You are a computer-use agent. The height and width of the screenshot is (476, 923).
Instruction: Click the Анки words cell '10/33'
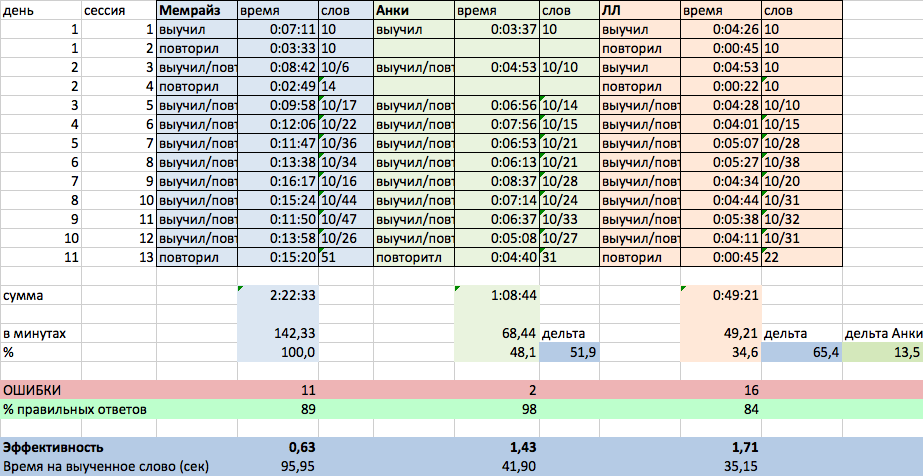coord(569,219)
